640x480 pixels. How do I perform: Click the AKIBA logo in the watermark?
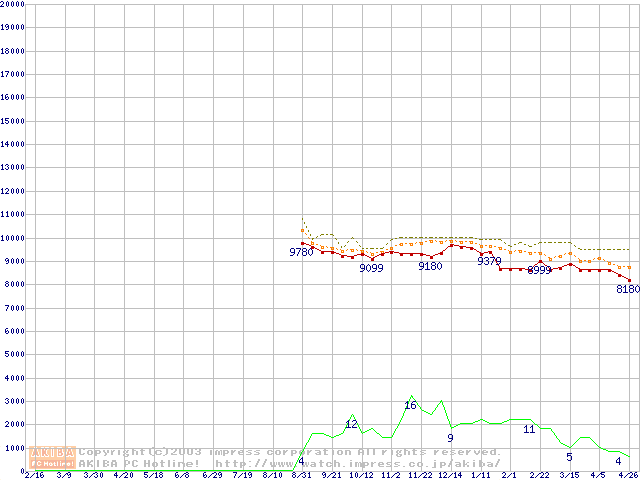pyautogui.click(x=53, y=452)
